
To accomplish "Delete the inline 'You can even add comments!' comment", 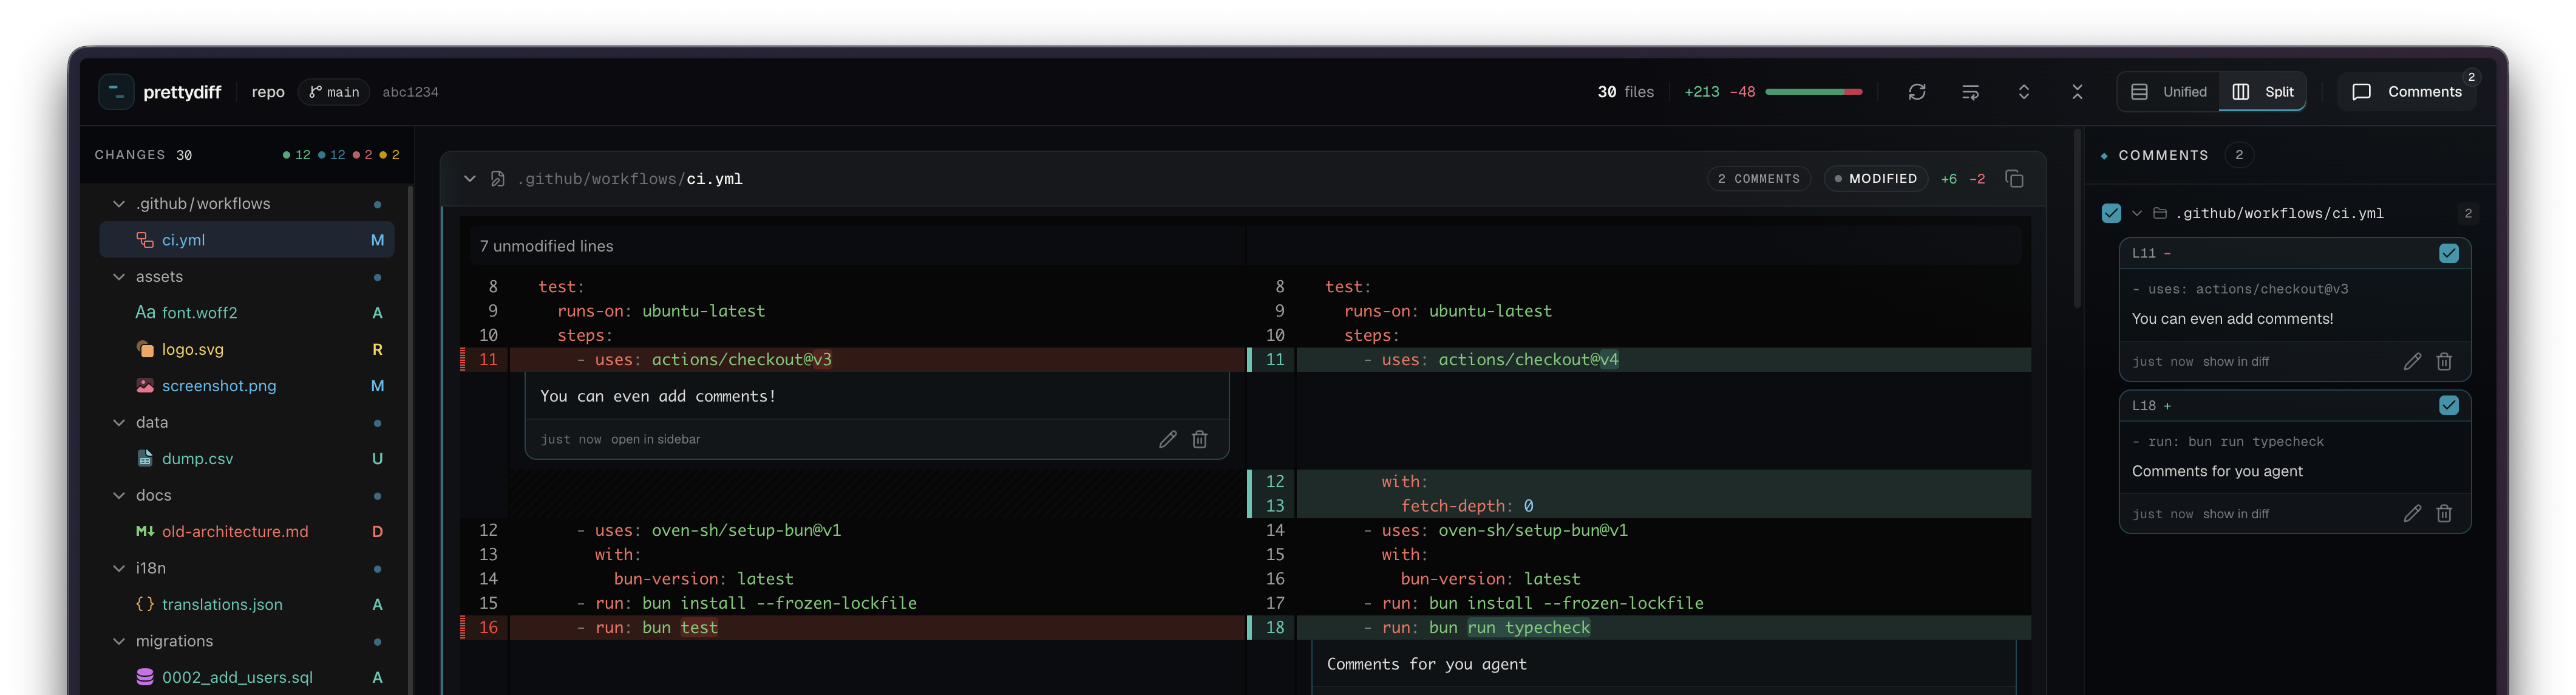I will tap(1199, 440).
